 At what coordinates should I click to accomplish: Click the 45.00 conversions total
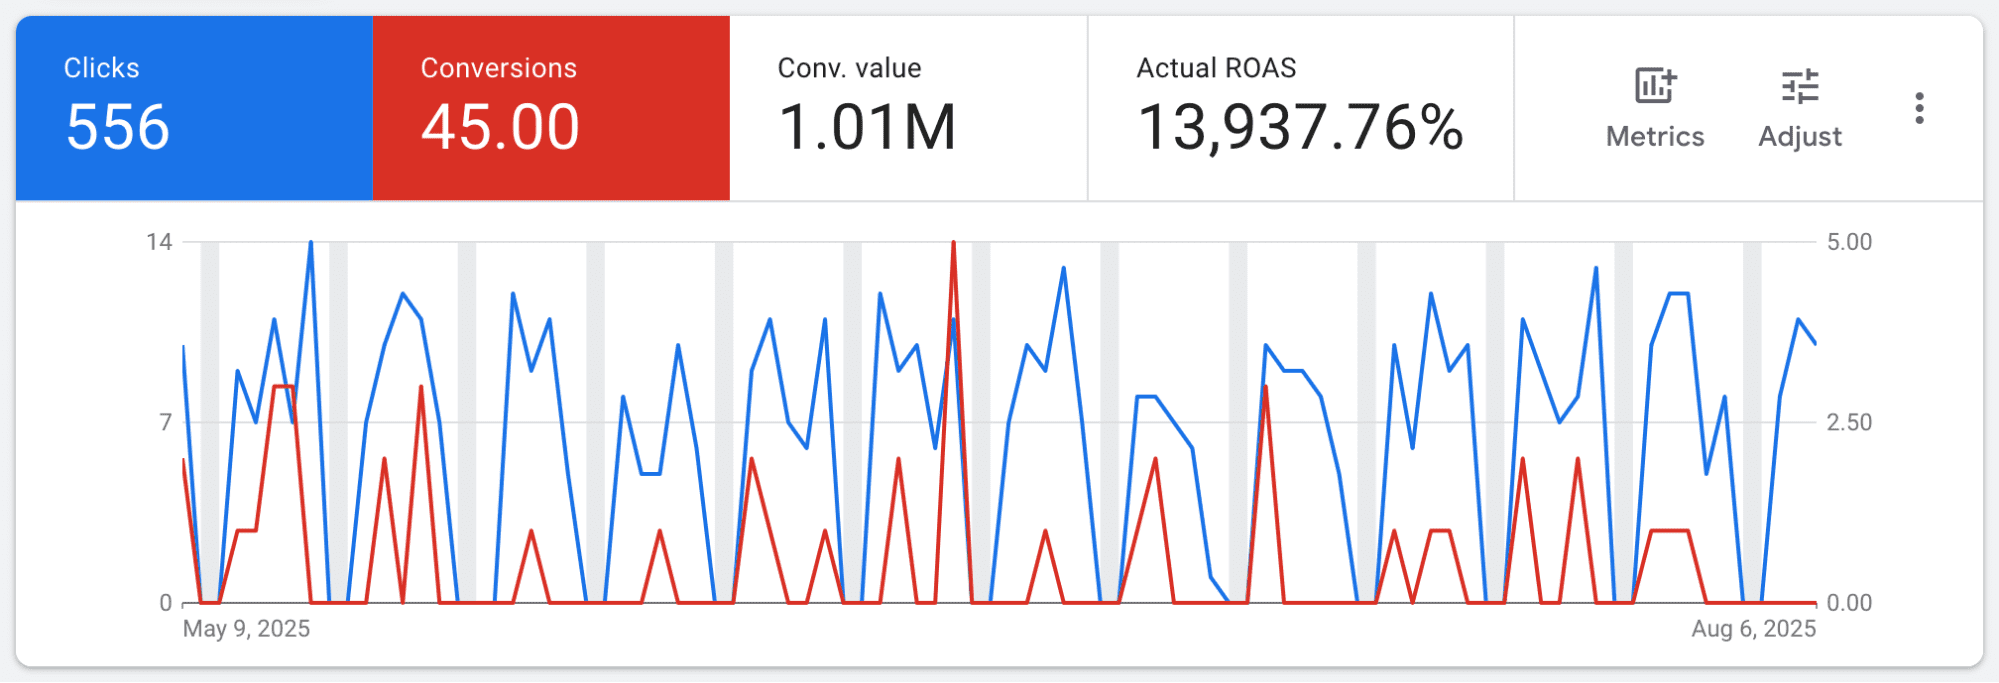pos(500,128)
